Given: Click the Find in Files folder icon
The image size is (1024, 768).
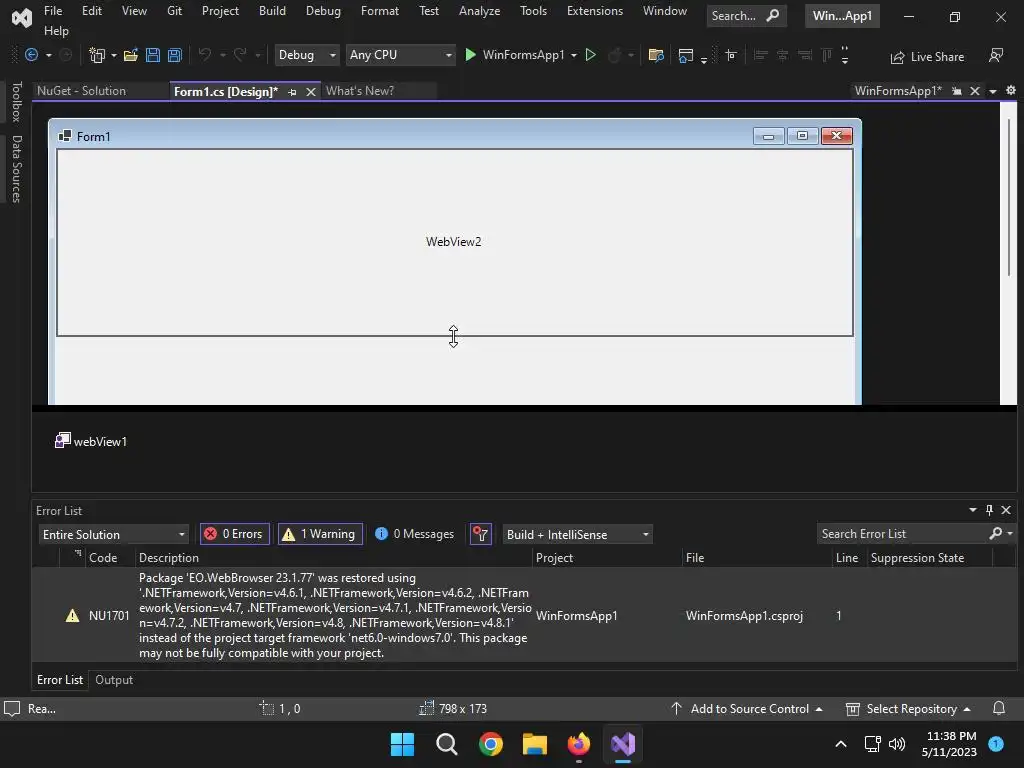Looking at the screenshot, I should (656, 56).
